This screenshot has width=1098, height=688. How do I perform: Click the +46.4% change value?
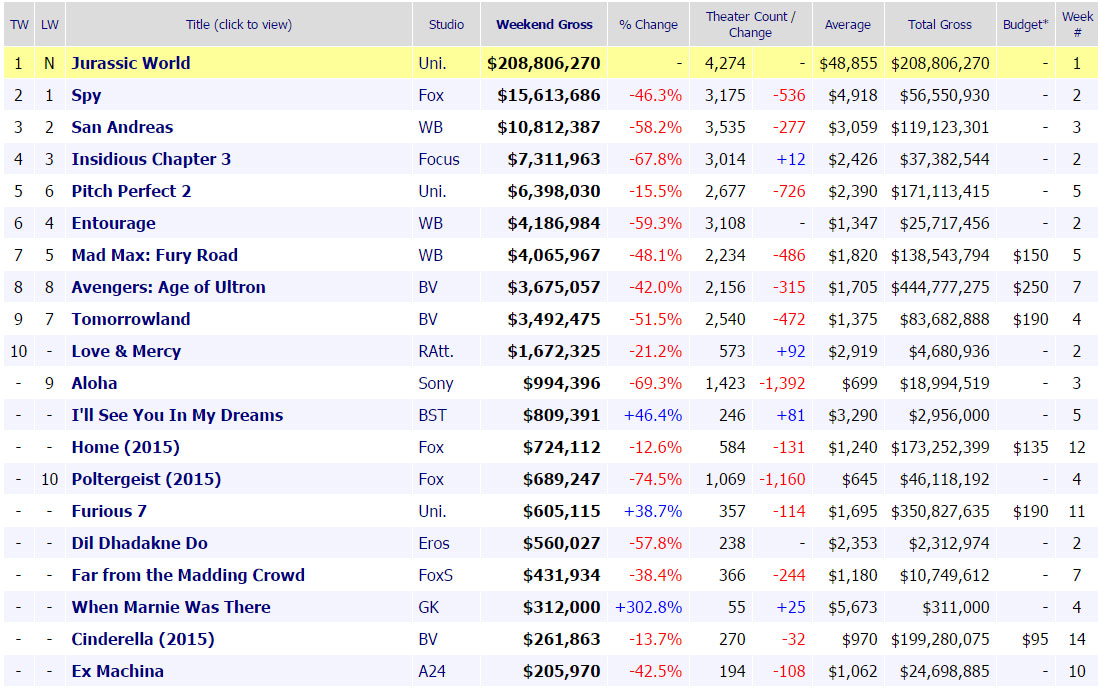[x=653, y=415]
